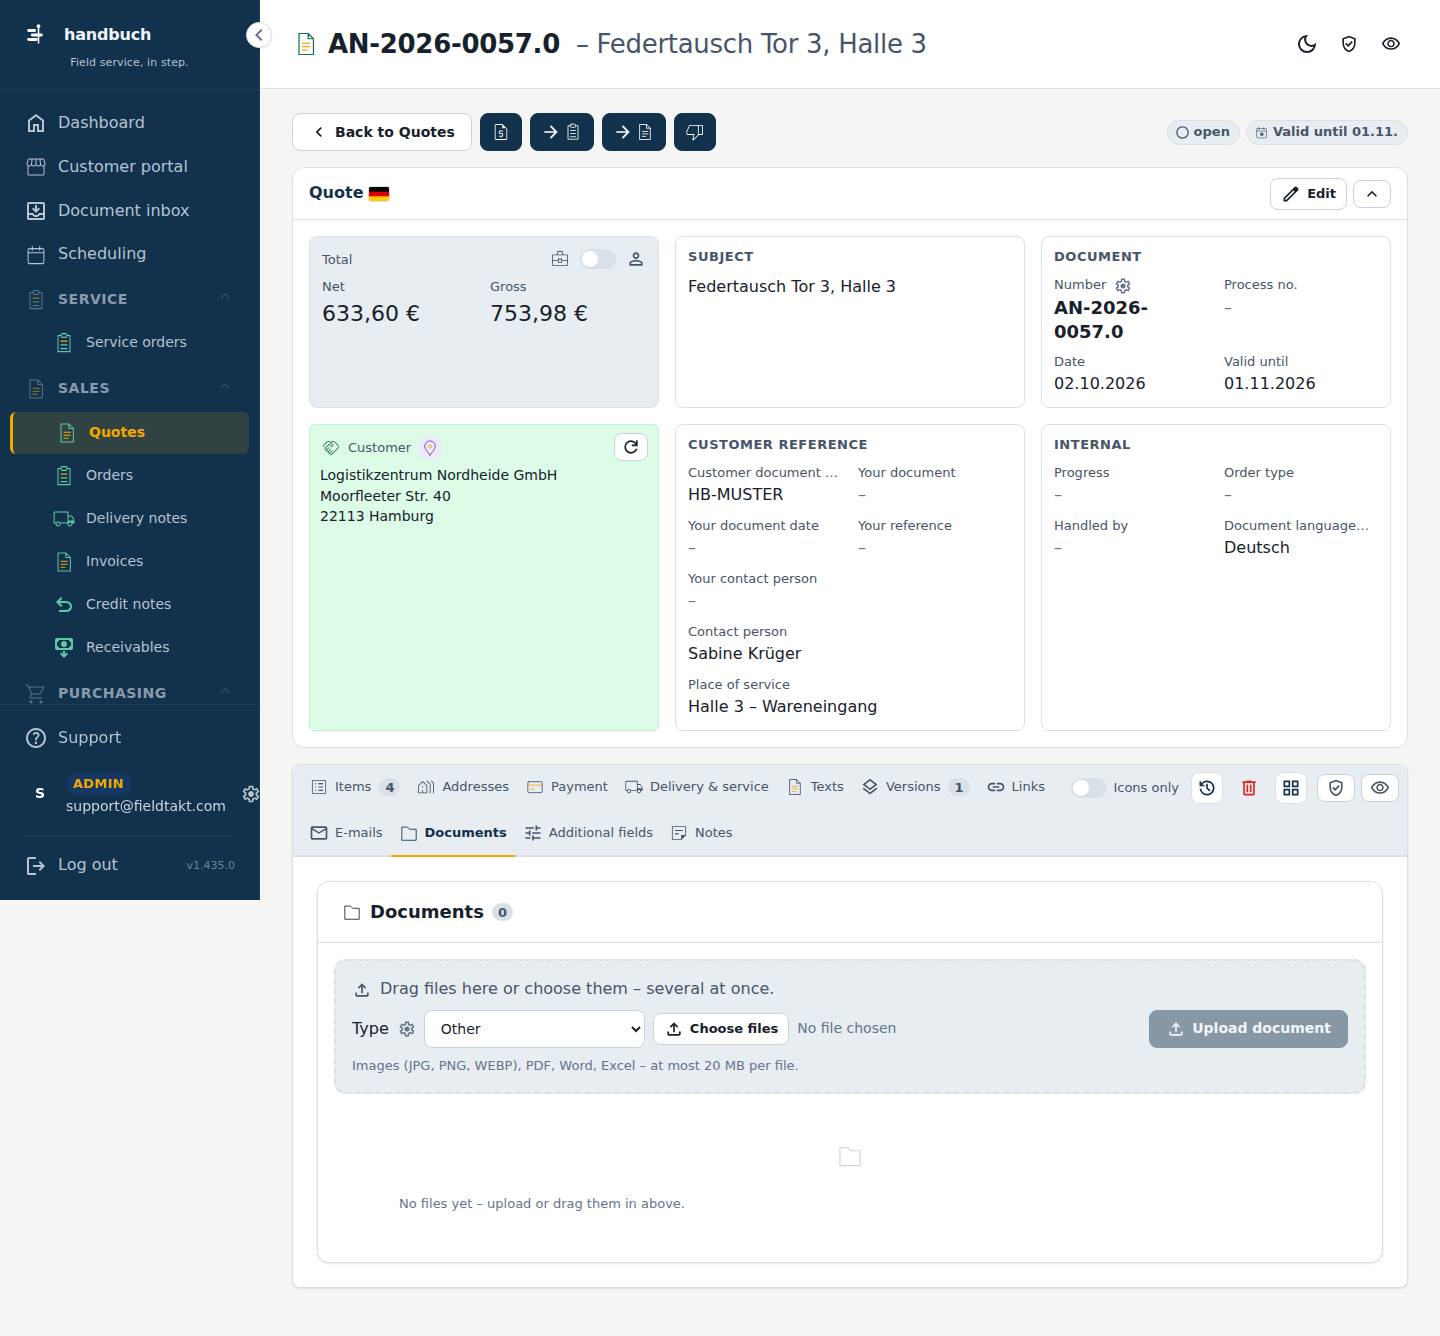Image resolution: width=1440 pixels, height=1336 pixels.
Task: Open the customer map location pin
Action: (430, 448)
